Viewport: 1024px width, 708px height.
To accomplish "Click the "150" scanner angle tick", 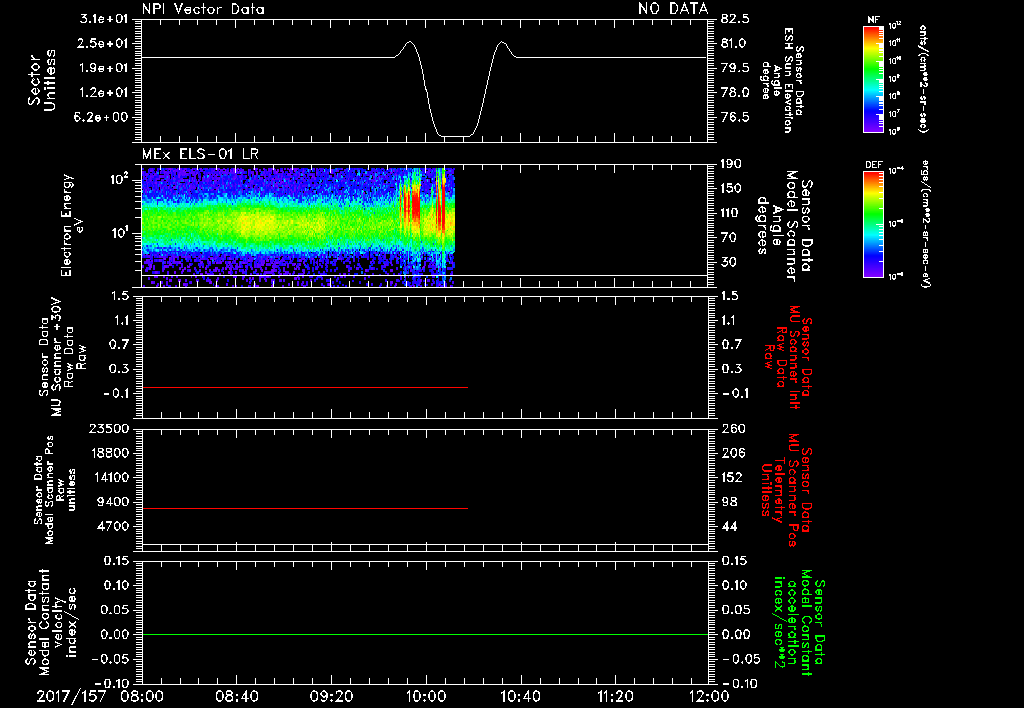I will click(731, 188).
